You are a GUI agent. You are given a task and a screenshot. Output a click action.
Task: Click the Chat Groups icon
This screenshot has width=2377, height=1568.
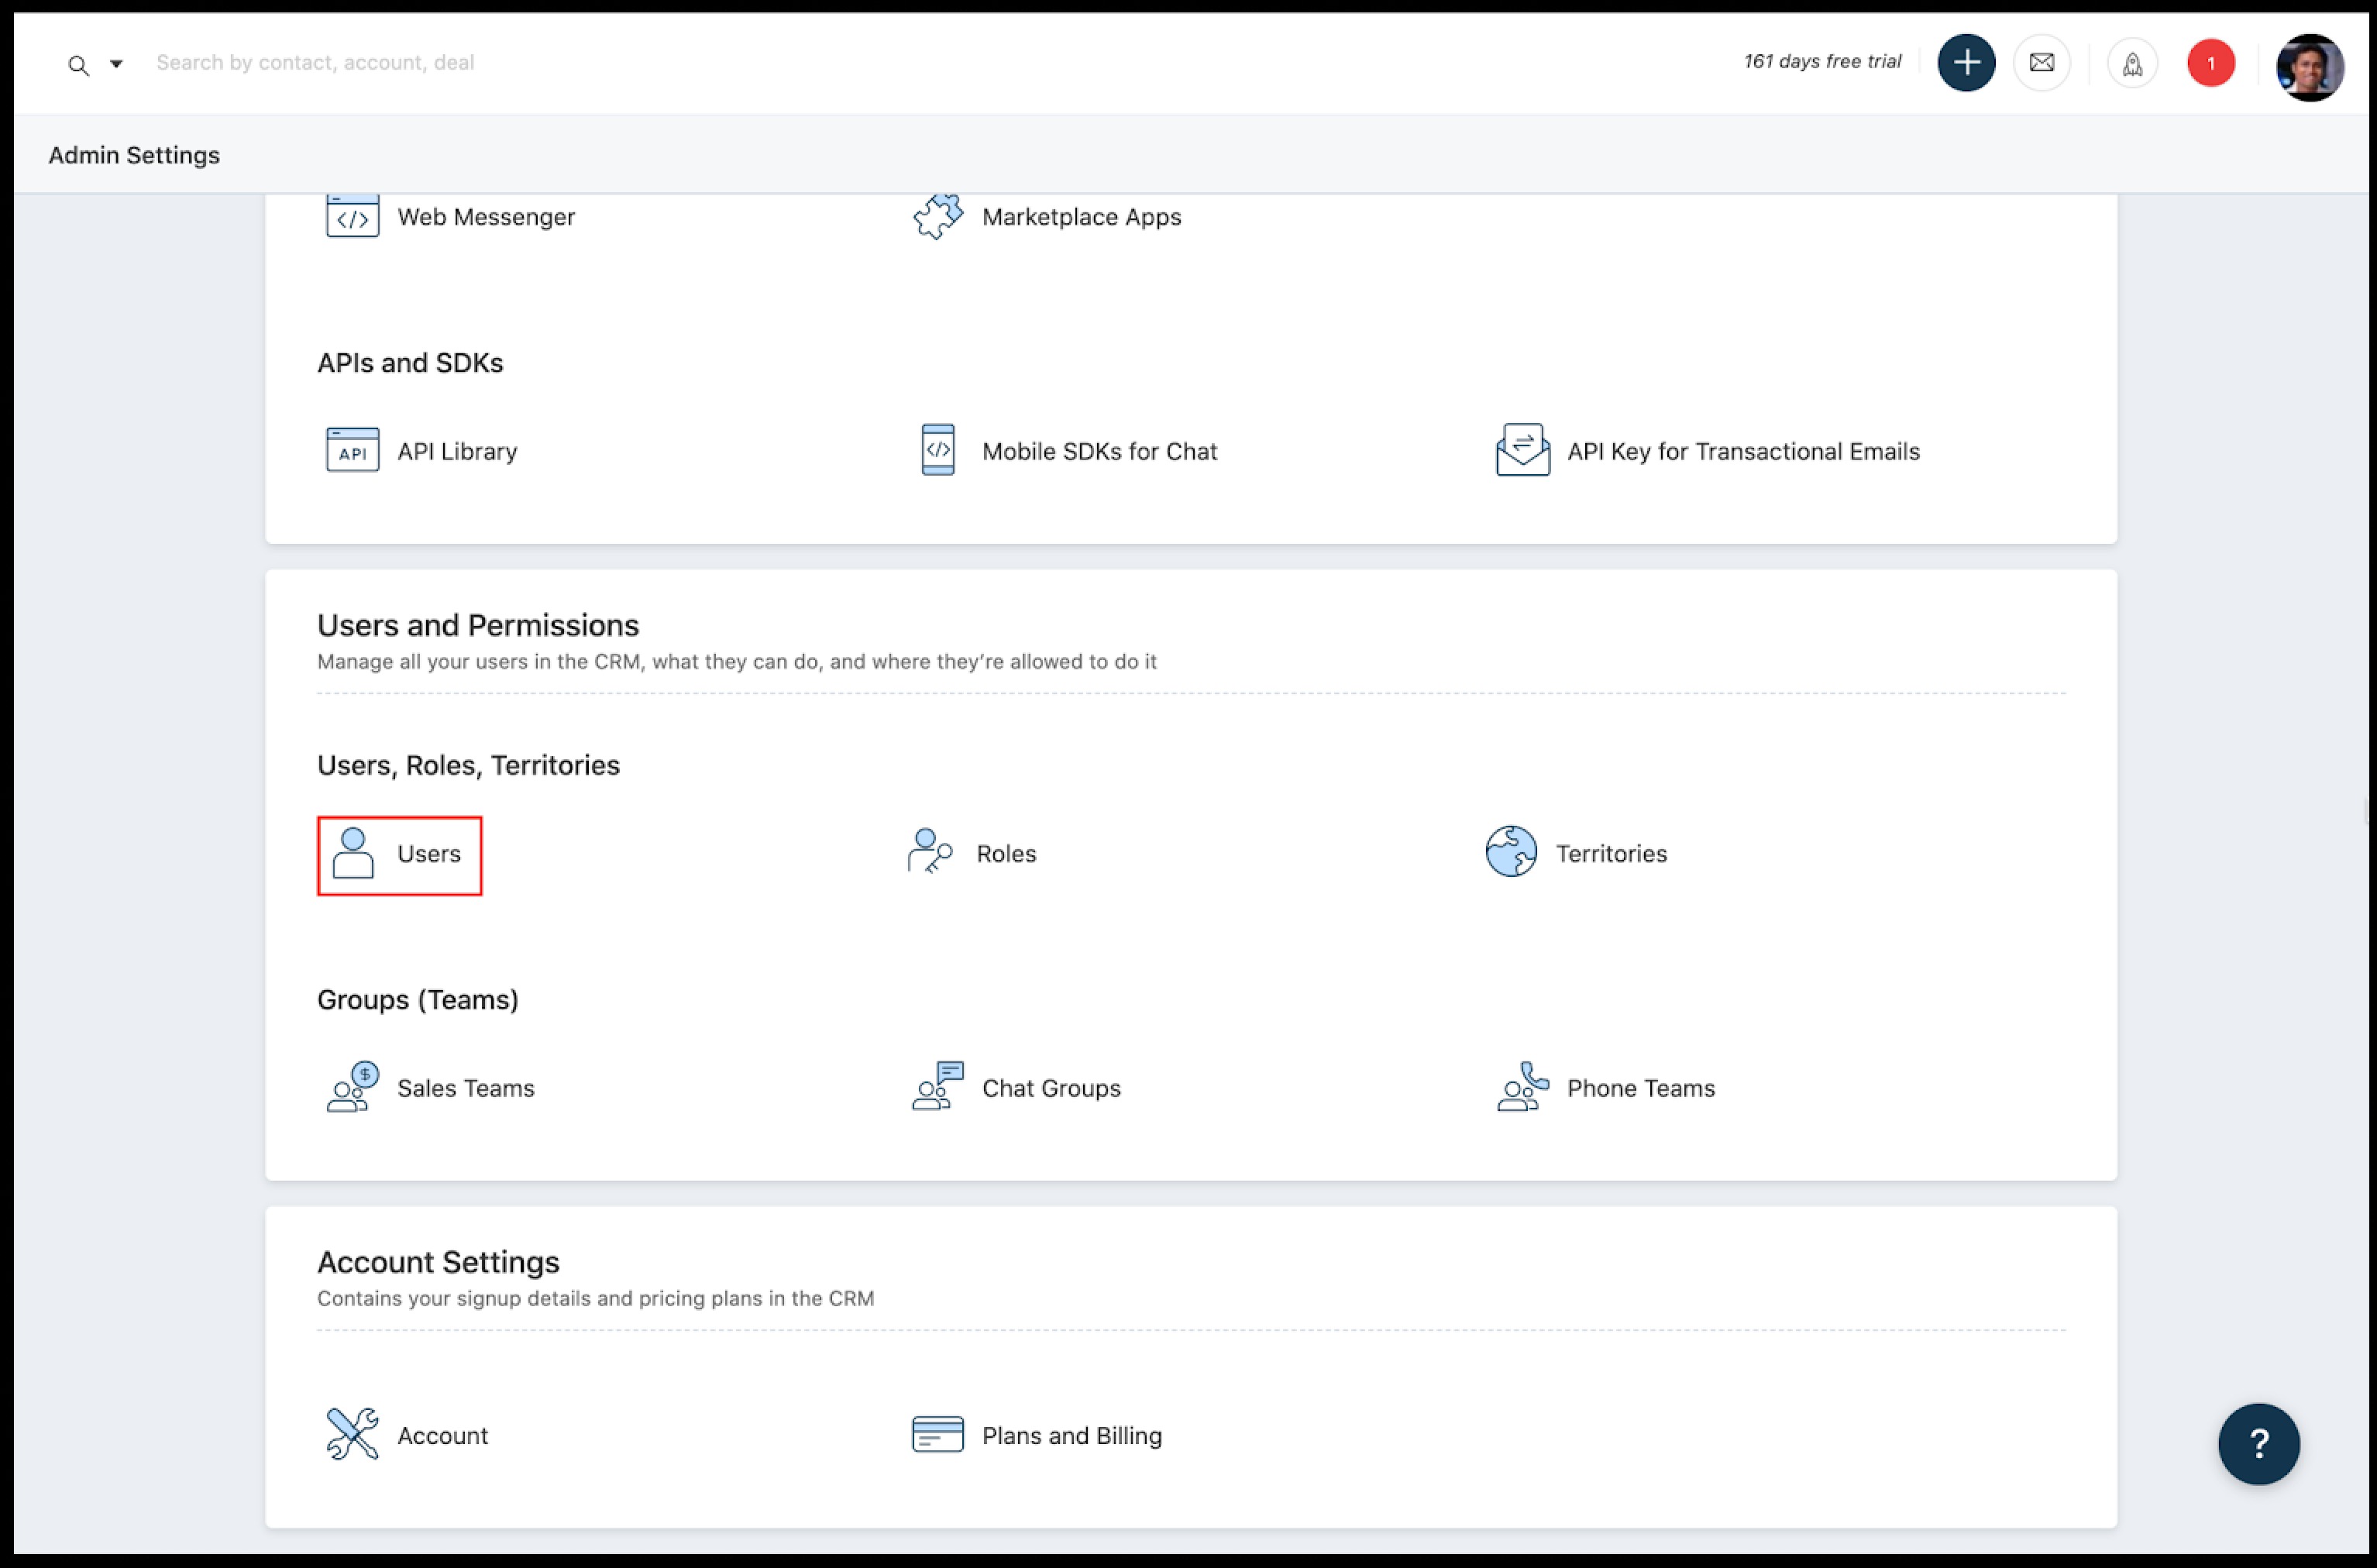pyautogui.click(x=937, y=1086)
